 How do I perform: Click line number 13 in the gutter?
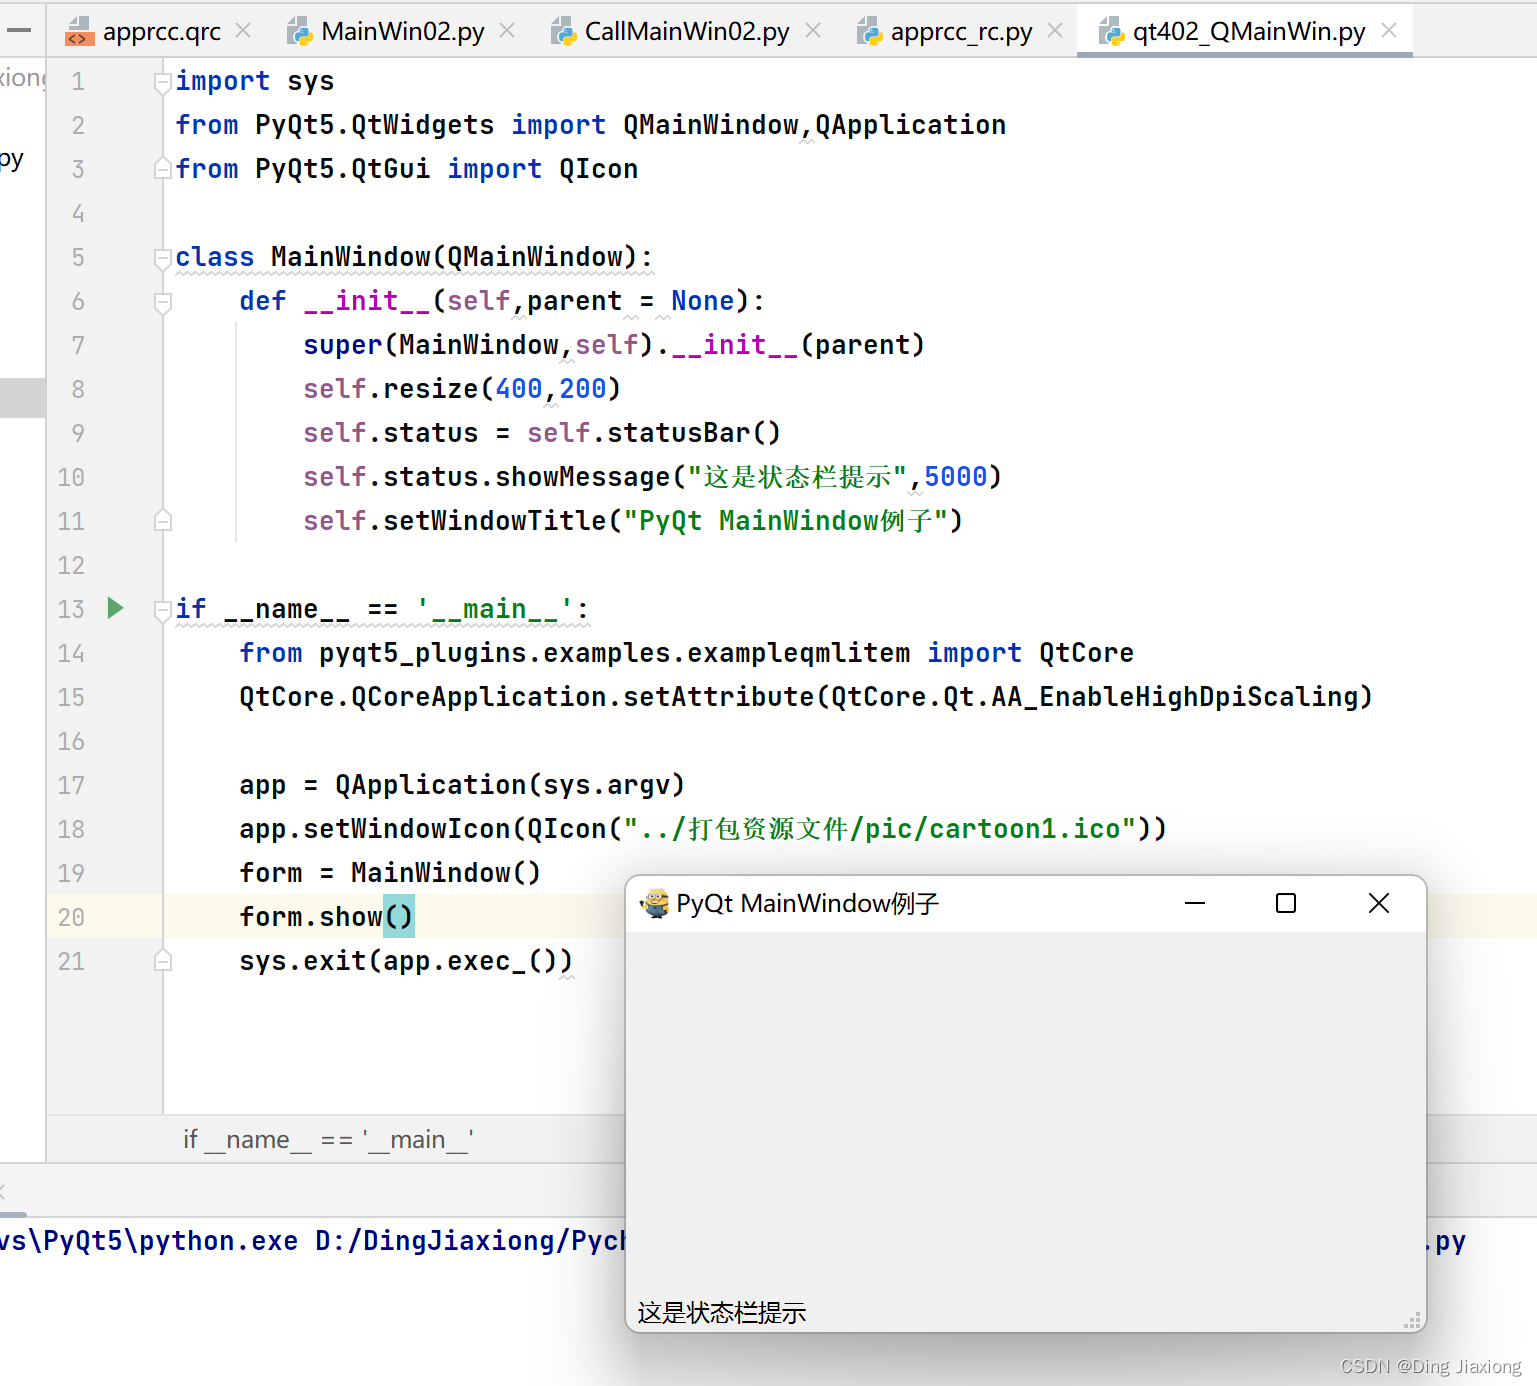pyautogui.click(x=71, y=609)
